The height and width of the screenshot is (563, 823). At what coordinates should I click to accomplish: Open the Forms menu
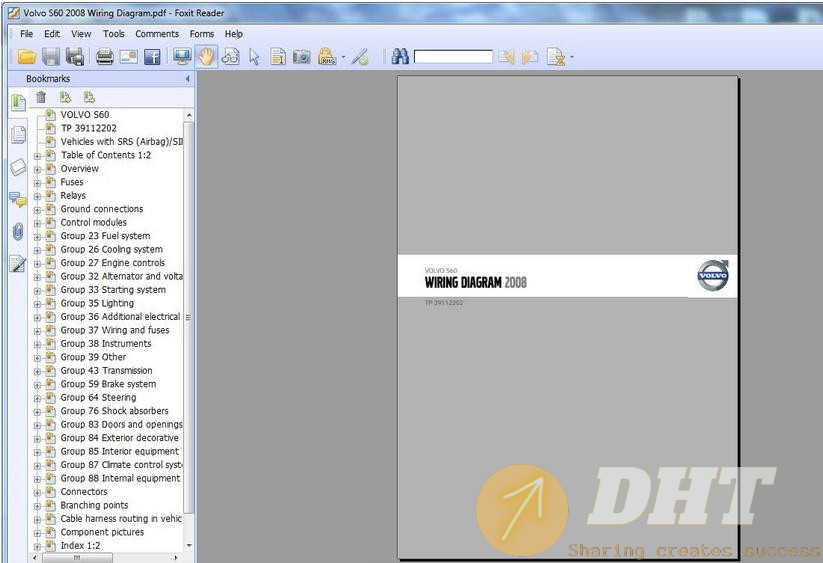tap(202, 34)
